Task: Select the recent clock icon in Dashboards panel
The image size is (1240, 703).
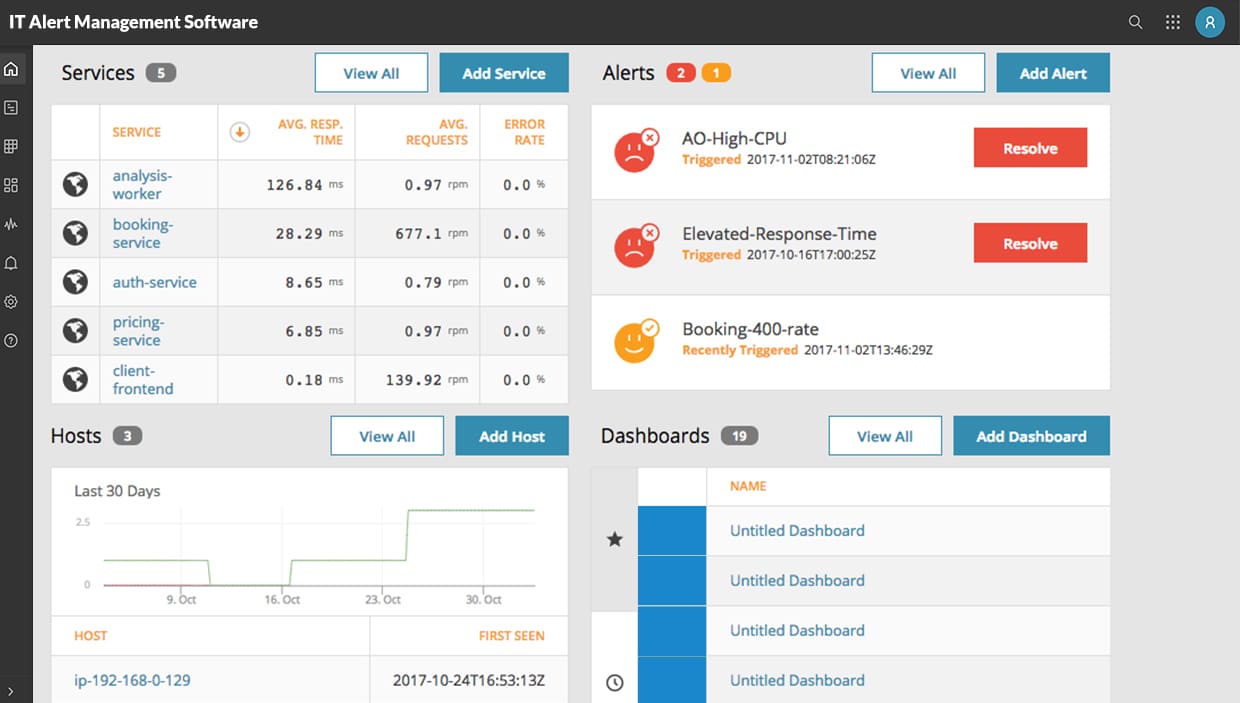Action: point(614,682)
